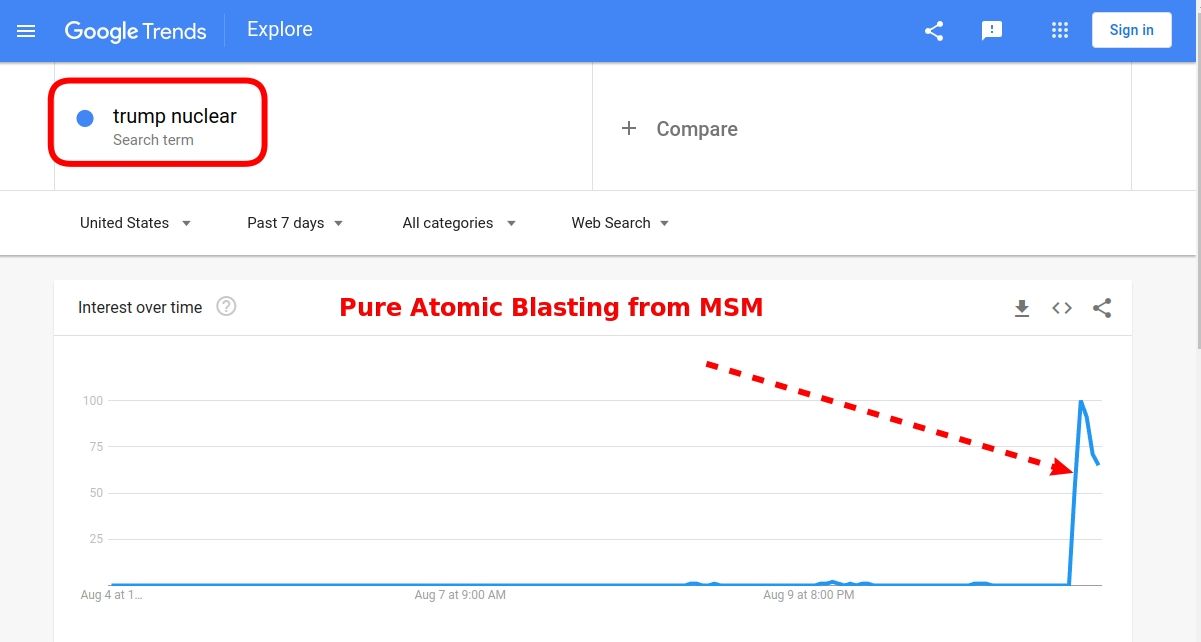Open the send feedback icon
Viewport: 1201px width, 642px height.
pyautogui.click(x=992, y=31)
